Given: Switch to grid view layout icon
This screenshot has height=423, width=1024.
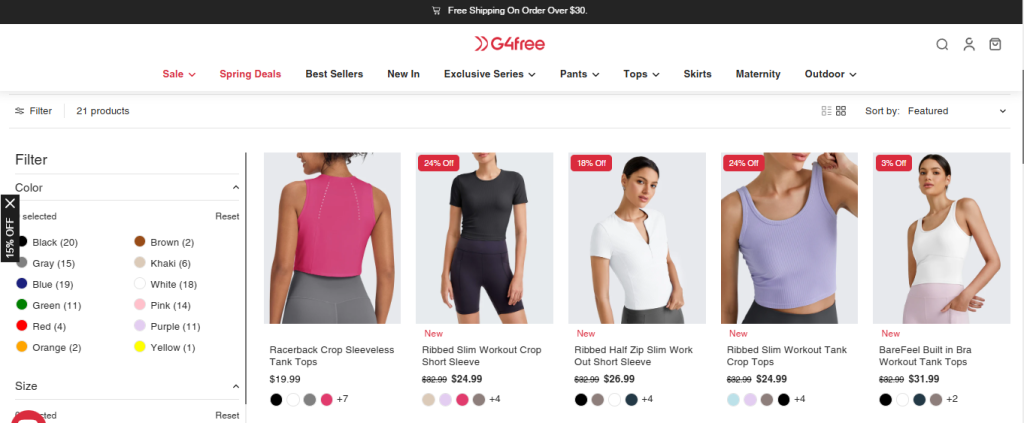Looking at the screenshot, I should [x=840, y=111].
